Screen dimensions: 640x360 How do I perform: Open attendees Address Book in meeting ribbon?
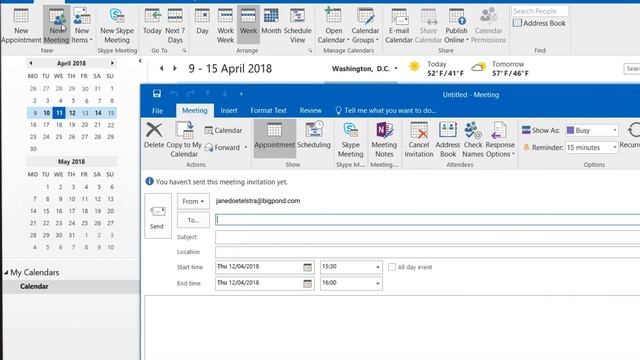click(x=448, y=140)
